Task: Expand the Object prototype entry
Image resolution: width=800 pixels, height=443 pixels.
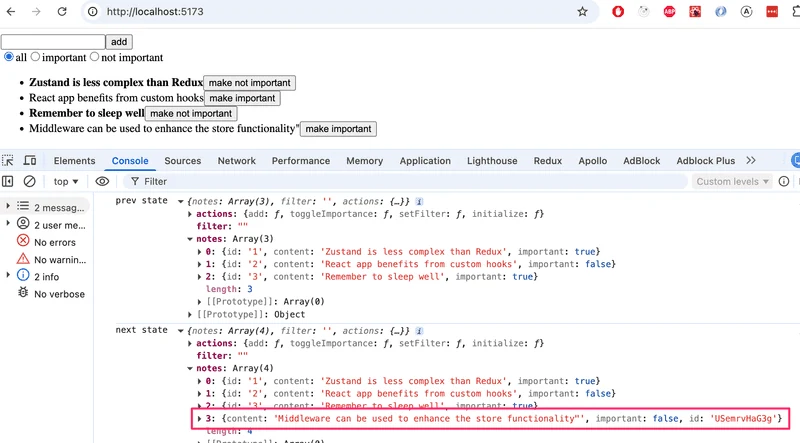Action: [190, 315]
